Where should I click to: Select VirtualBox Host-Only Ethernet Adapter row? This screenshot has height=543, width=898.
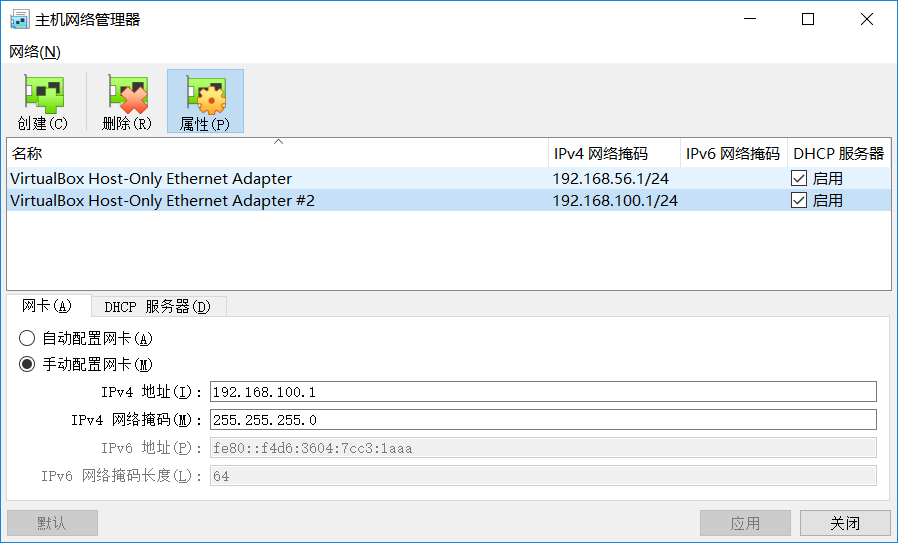coord(449,179)
